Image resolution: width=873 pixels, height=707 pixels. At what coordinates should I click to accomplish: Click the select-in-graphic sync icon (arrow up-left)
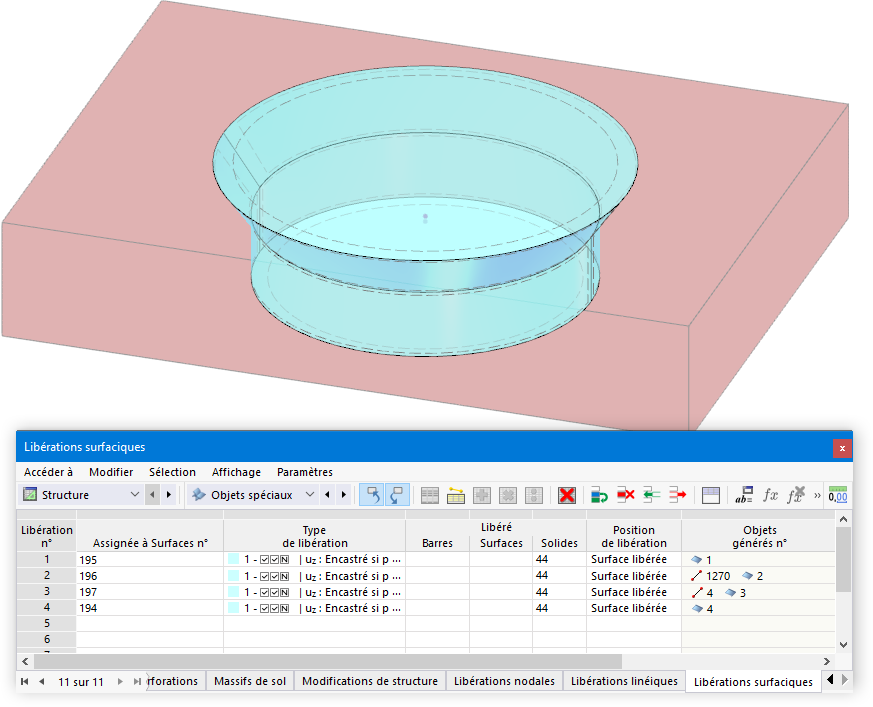[x=371, y=495]
